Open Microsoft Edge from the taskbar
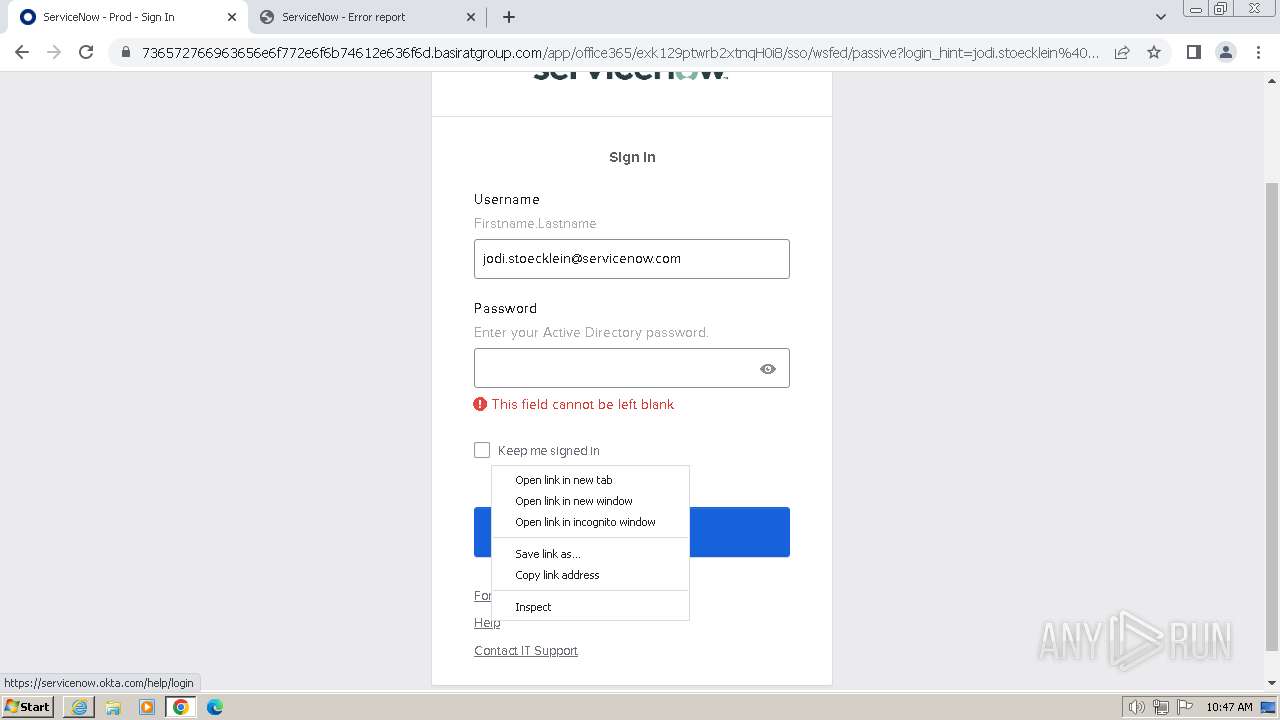Screen dimensions: 1280x720 pyautogui.click(x=215, y=707)
